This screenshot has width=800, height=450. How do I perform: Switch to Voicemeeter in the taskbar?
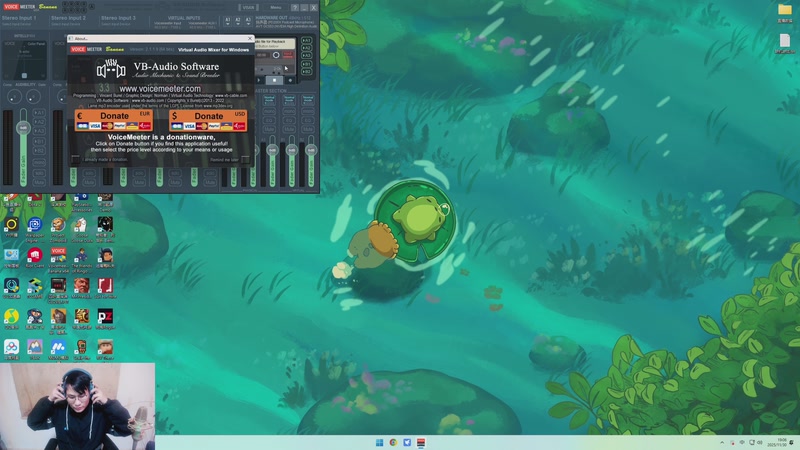click(421, 442)
